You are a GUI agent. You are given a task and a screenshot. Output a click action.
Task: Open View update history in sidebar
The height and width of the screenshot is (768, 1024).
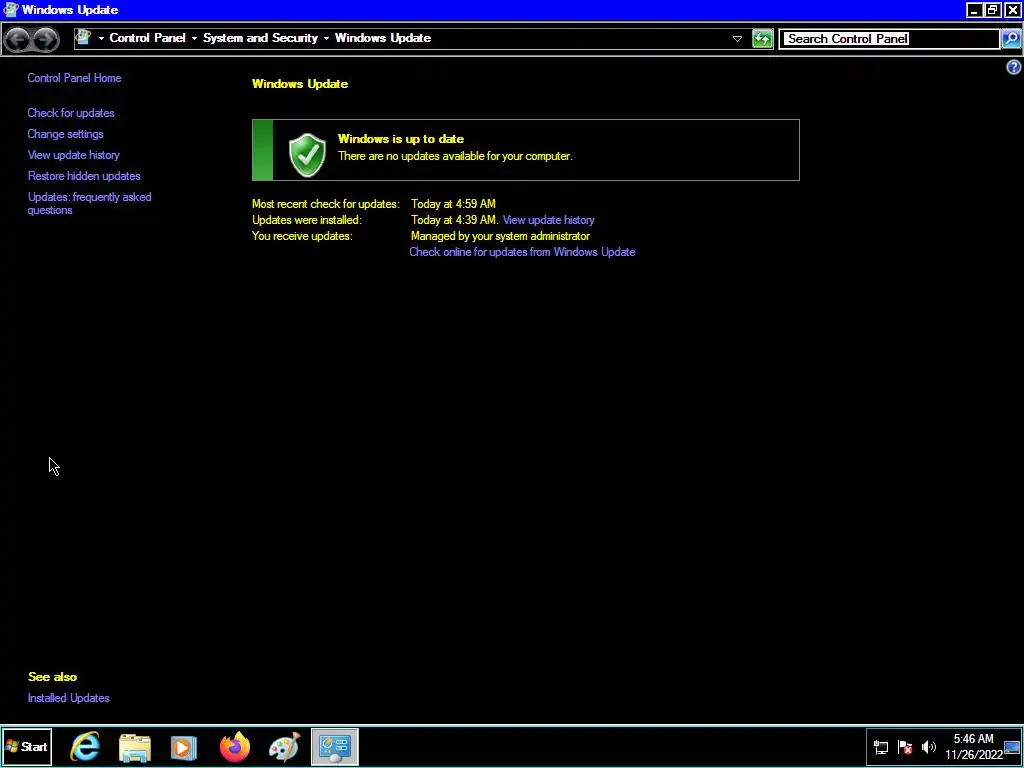(x=74, y=155)
